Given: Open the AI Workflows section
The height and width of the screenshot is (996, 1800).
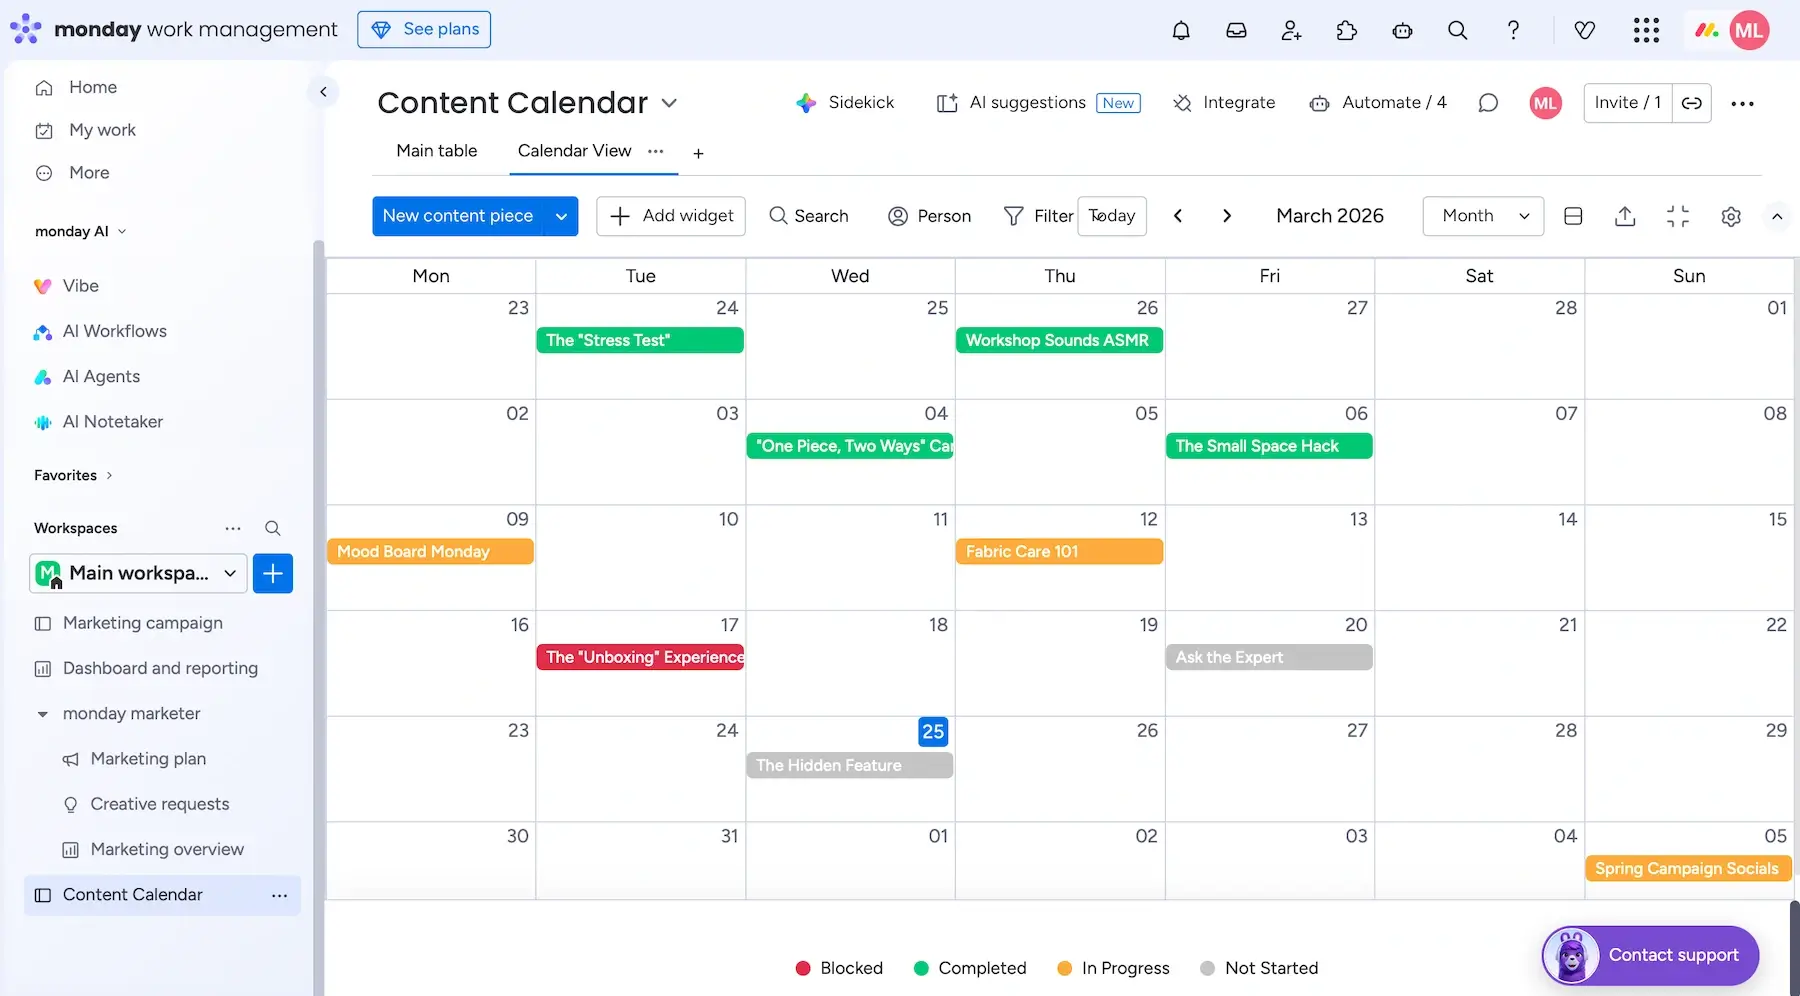Looking at the screenshot, I should 113,331.
